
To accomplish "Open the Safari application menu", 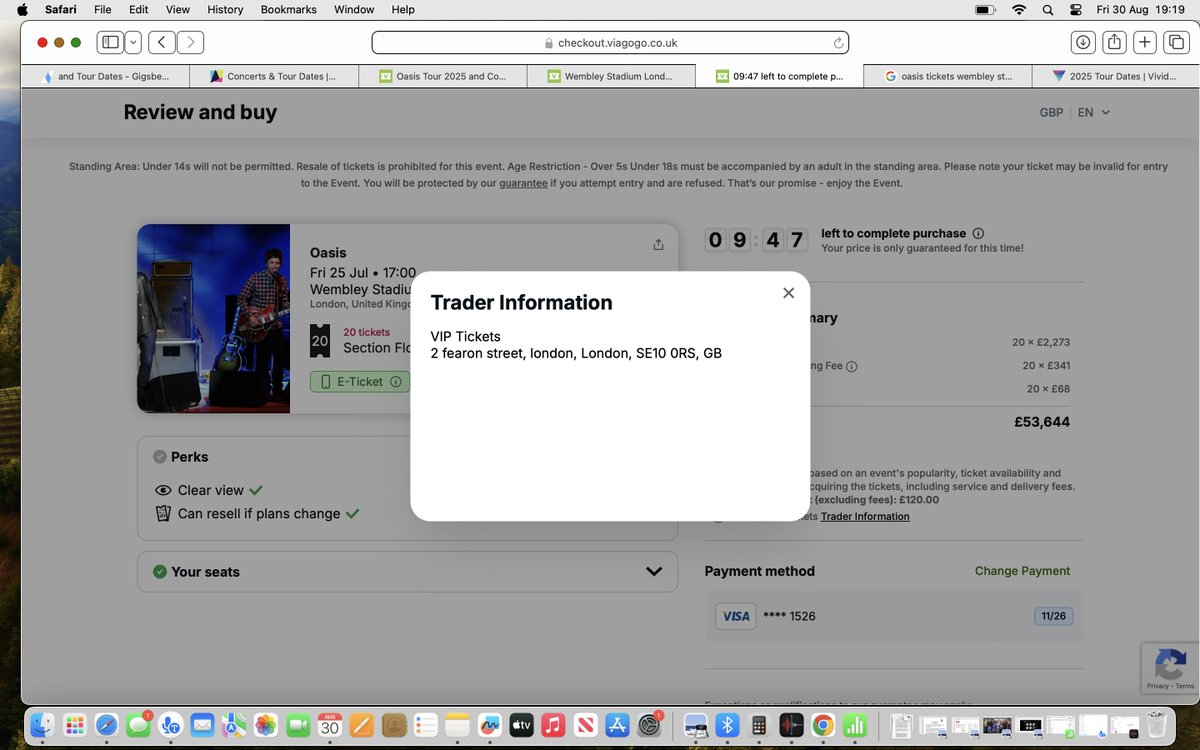I will [x=60, y=9].
